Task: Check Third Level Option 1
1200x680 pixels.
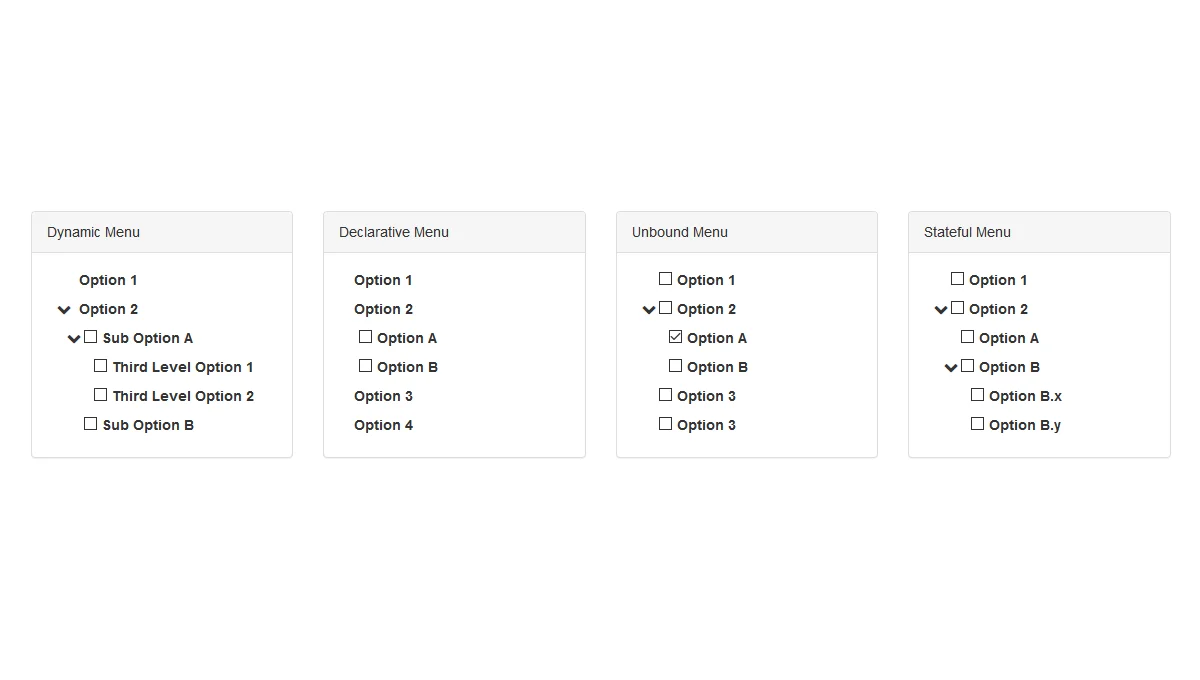Action: click(100, 366)
